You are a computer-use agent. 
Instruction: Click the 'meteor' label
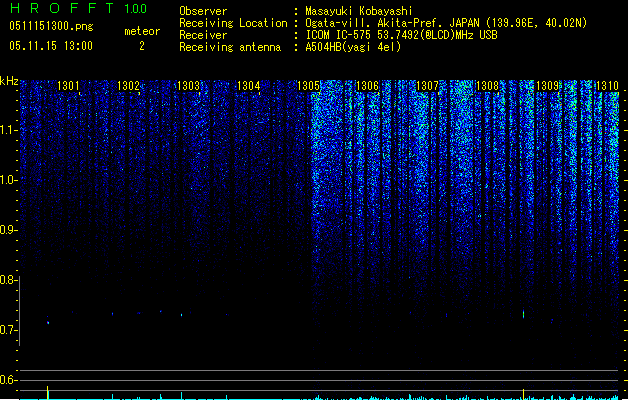pyautogui.click(x=142, y=31)
